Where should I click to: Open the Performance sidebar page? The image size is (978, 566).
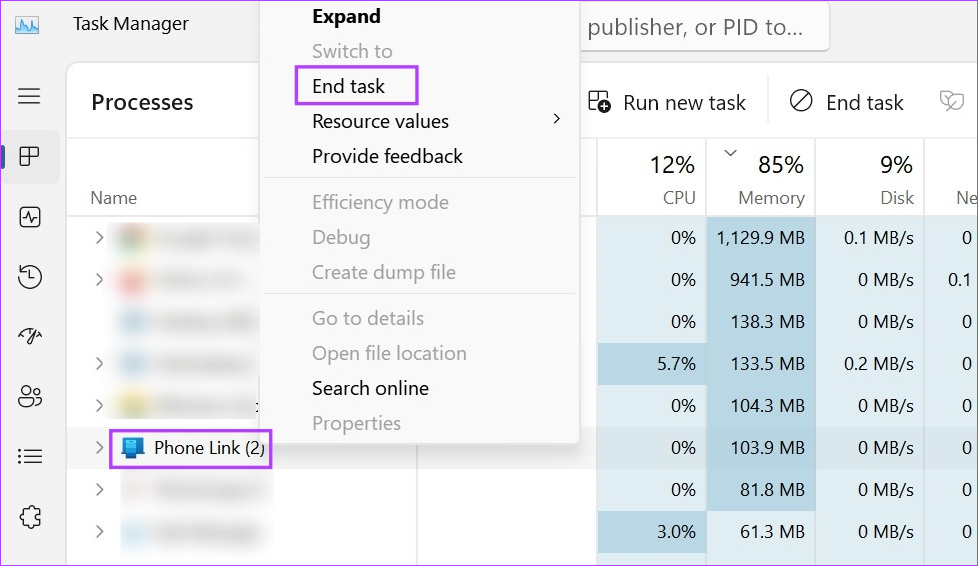[x=29, y=217]
